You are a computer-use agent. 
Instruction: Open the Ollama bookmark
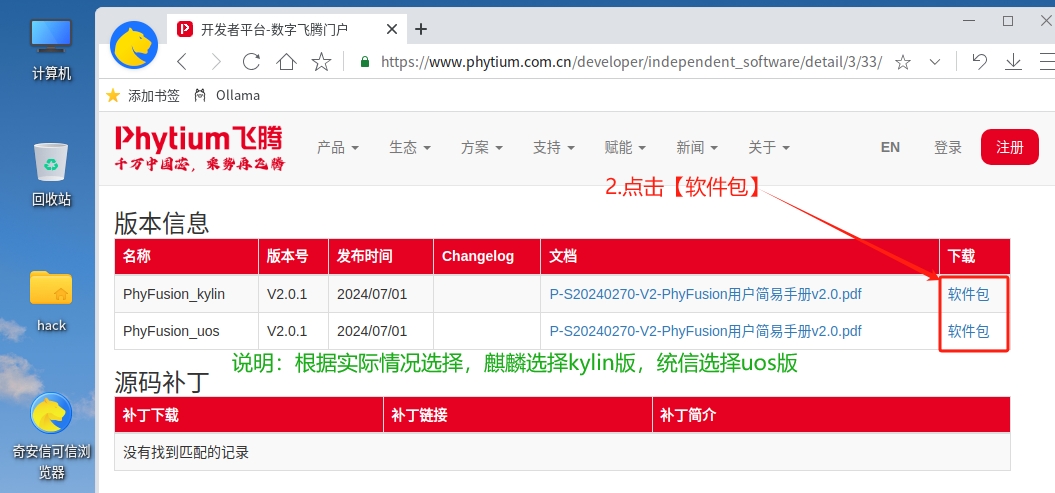(227, 96)
